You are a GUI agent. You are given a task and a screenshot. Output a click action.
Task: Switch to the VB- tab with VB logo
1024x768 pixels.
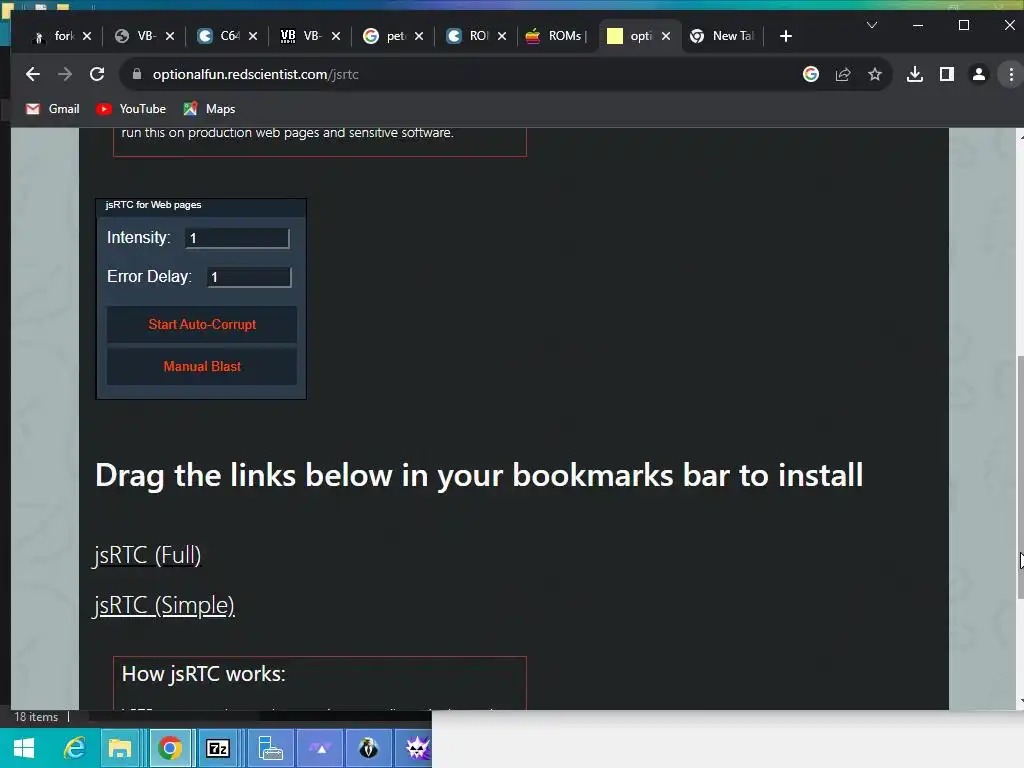click(302, 36)
